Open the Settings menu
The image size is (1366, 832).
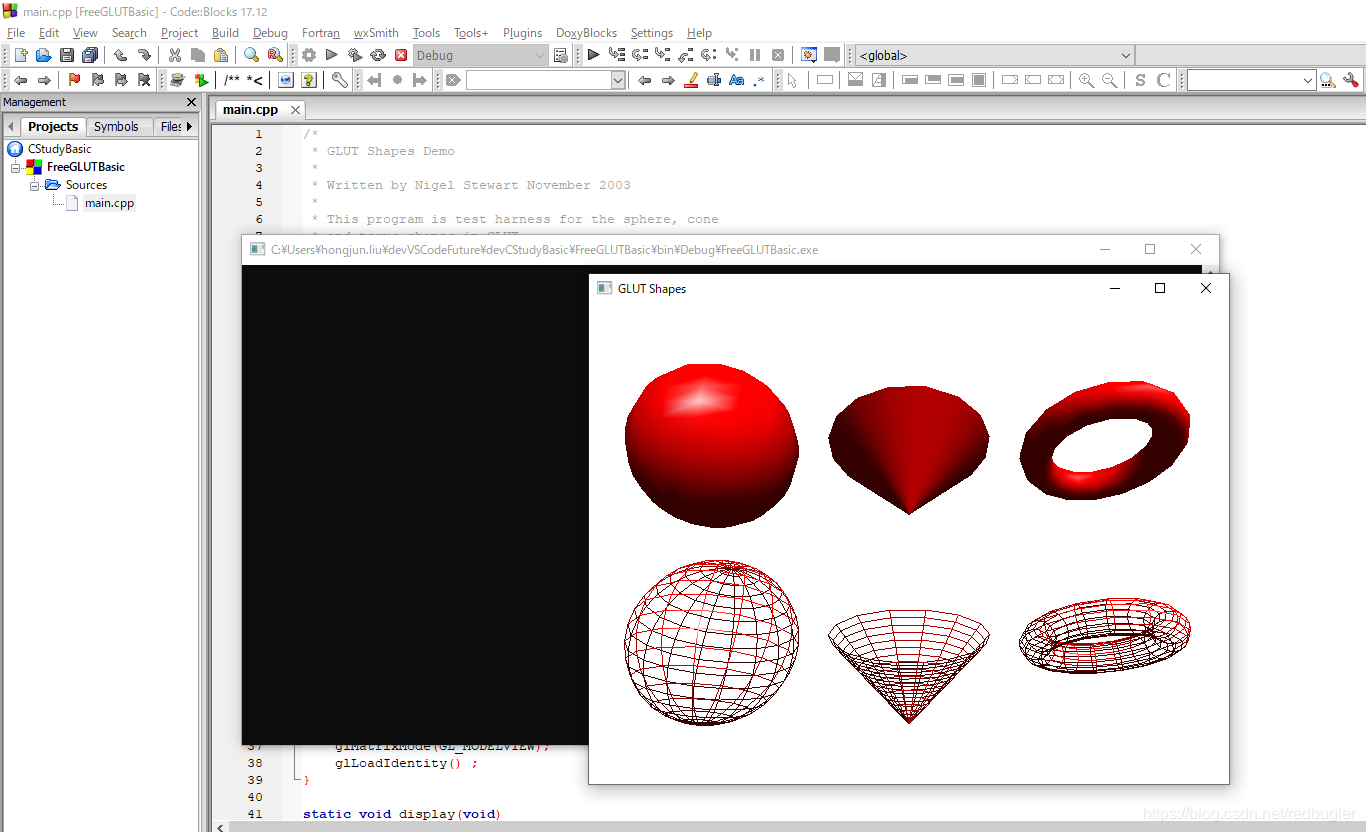click(652, 33)
